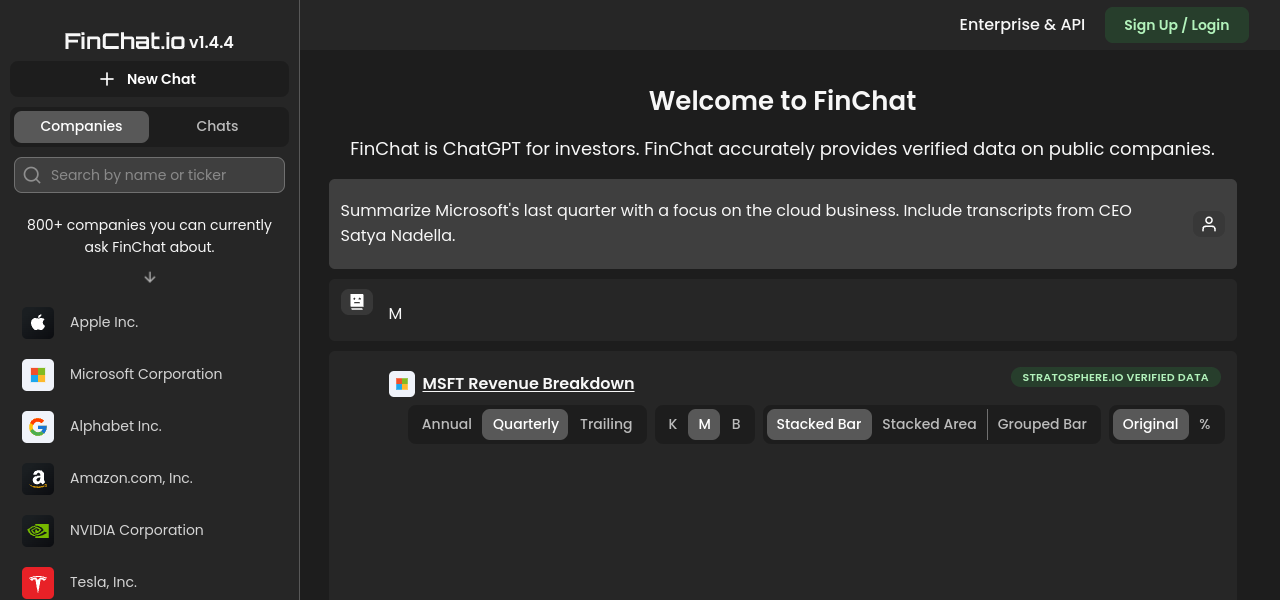
Task: Toggle percentage view with % option
Action: [1204, 424]
